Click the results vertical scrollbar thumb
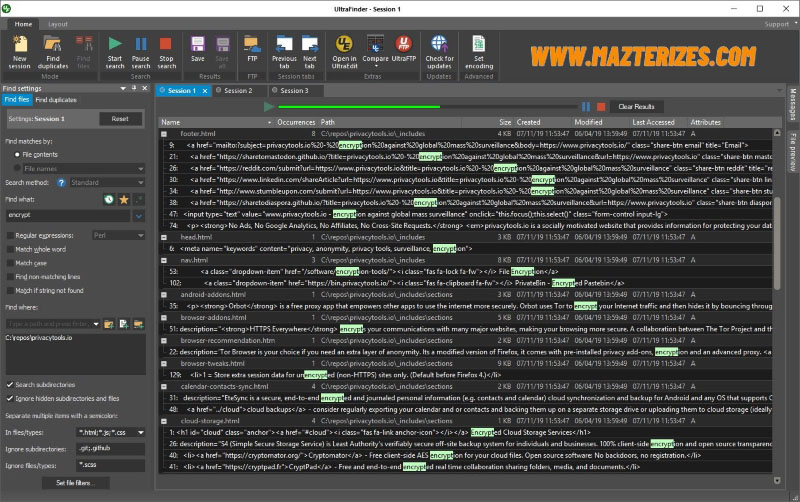 (777, 243)
